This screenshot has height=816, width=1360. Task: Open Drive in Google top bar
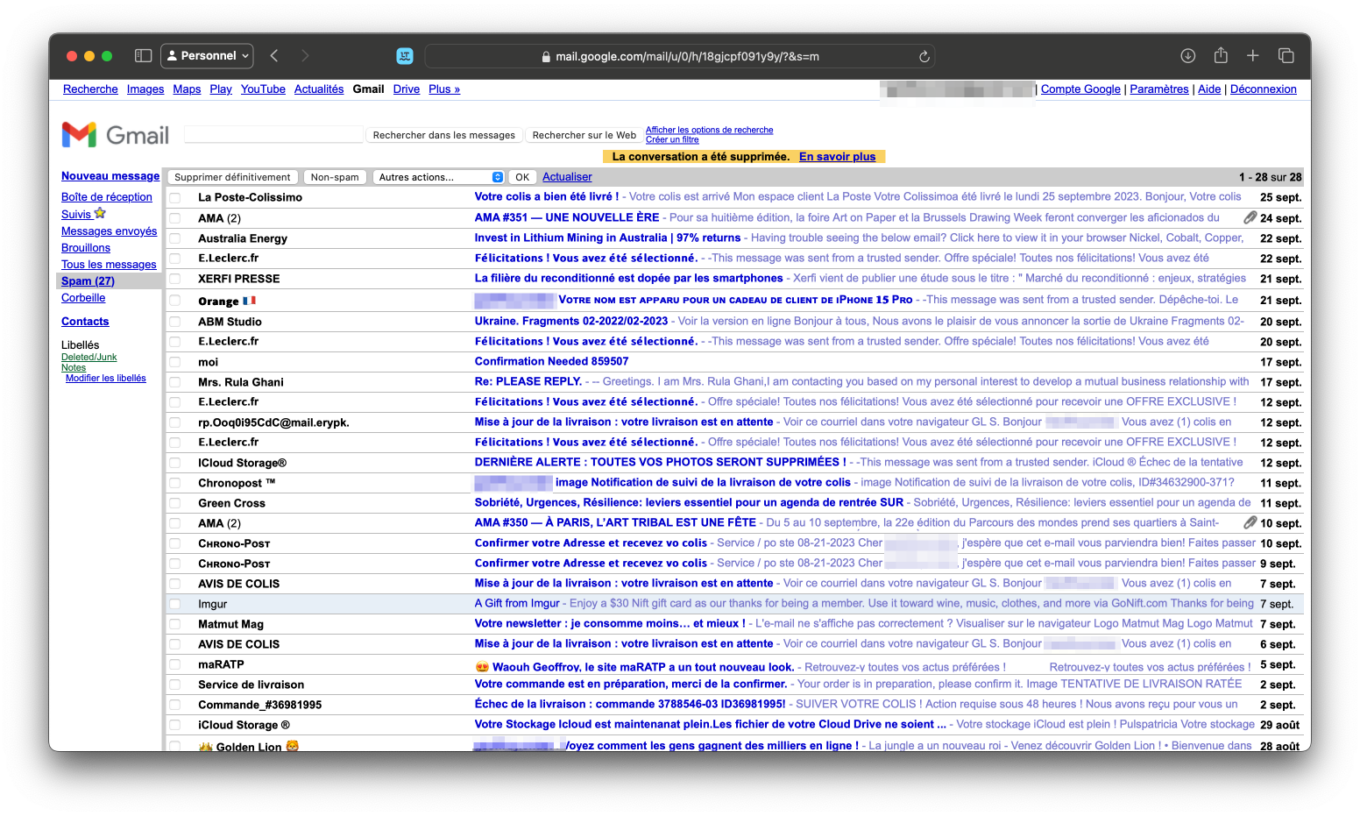(406, 89)
